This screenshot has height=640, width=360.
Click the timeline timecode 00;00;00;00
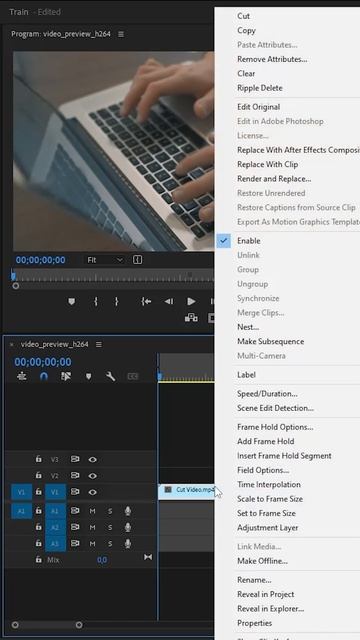[43, 362]
